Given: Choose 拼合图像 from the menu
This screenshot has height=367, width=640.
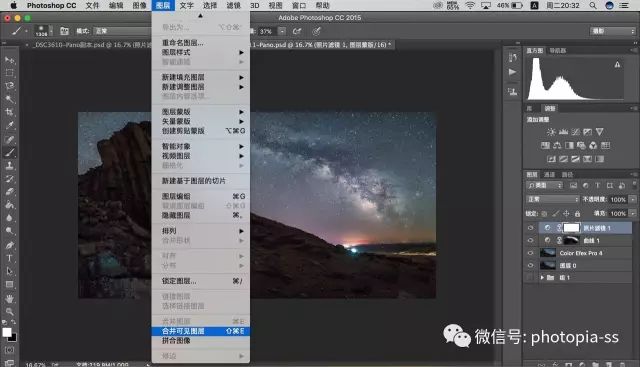Looking at the screenshot, I should click(x=200, y=340).
